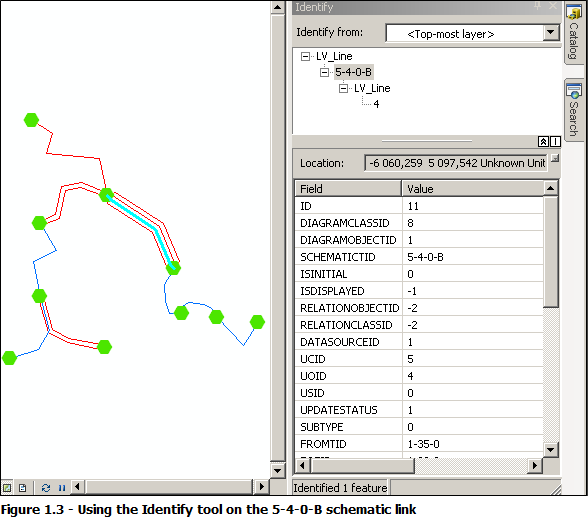This screenshot has height=523, width=588.
Task: Collapse panel with double-chevron button
Action: tap(543, 141)
